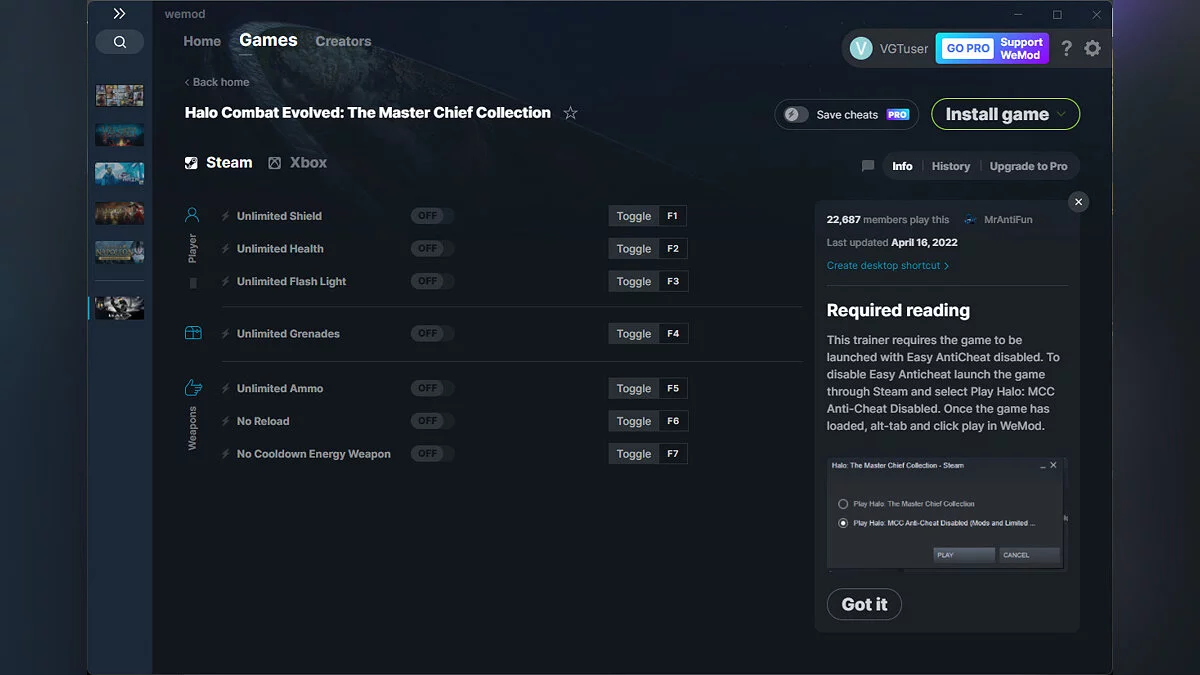Click Toggle button for No Cooldown Energy Weapon
The width and height of the screenshot is (1200, 675).
click(x=634, y=454)
